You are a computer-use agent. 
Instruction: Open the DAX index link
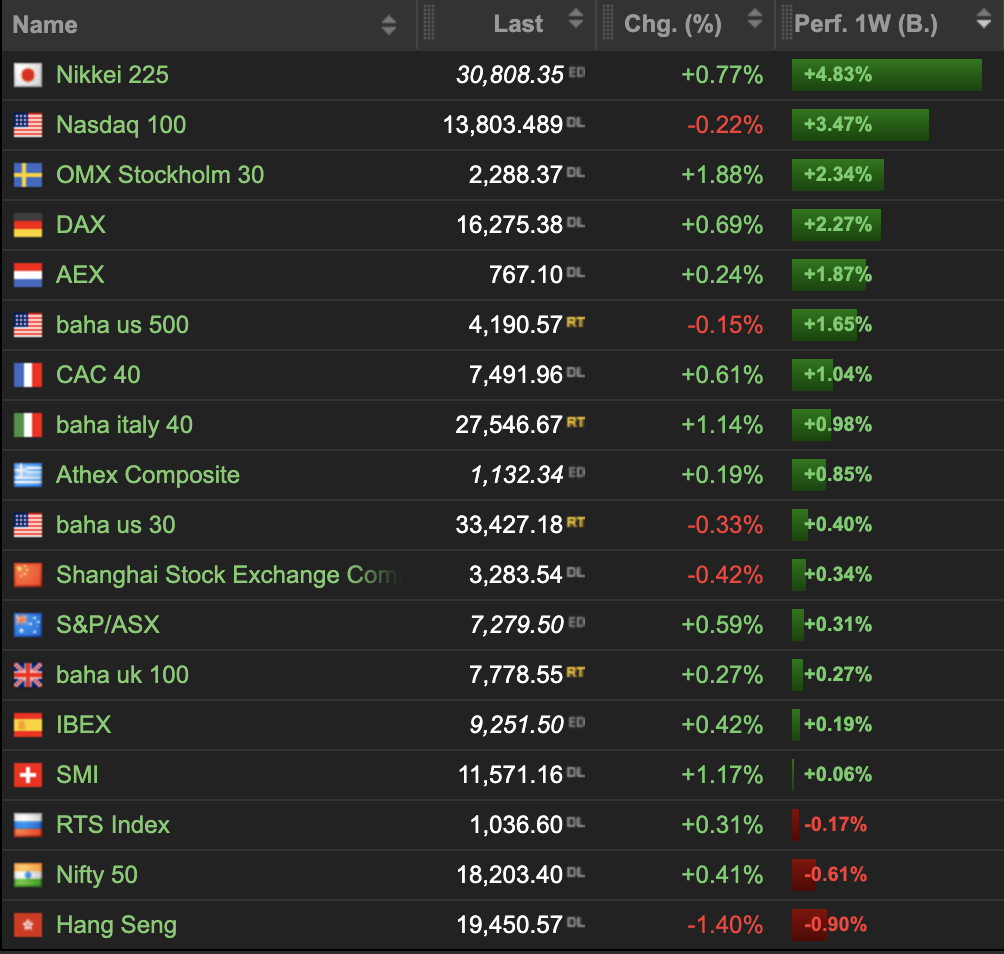(81, 225)
